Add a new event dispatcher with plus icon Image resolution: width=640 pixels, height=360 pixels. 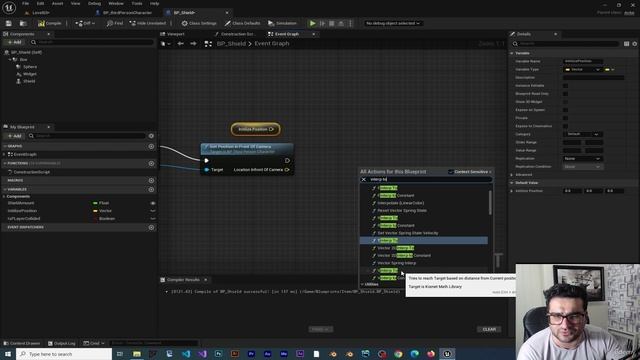(x=151, y=227)
